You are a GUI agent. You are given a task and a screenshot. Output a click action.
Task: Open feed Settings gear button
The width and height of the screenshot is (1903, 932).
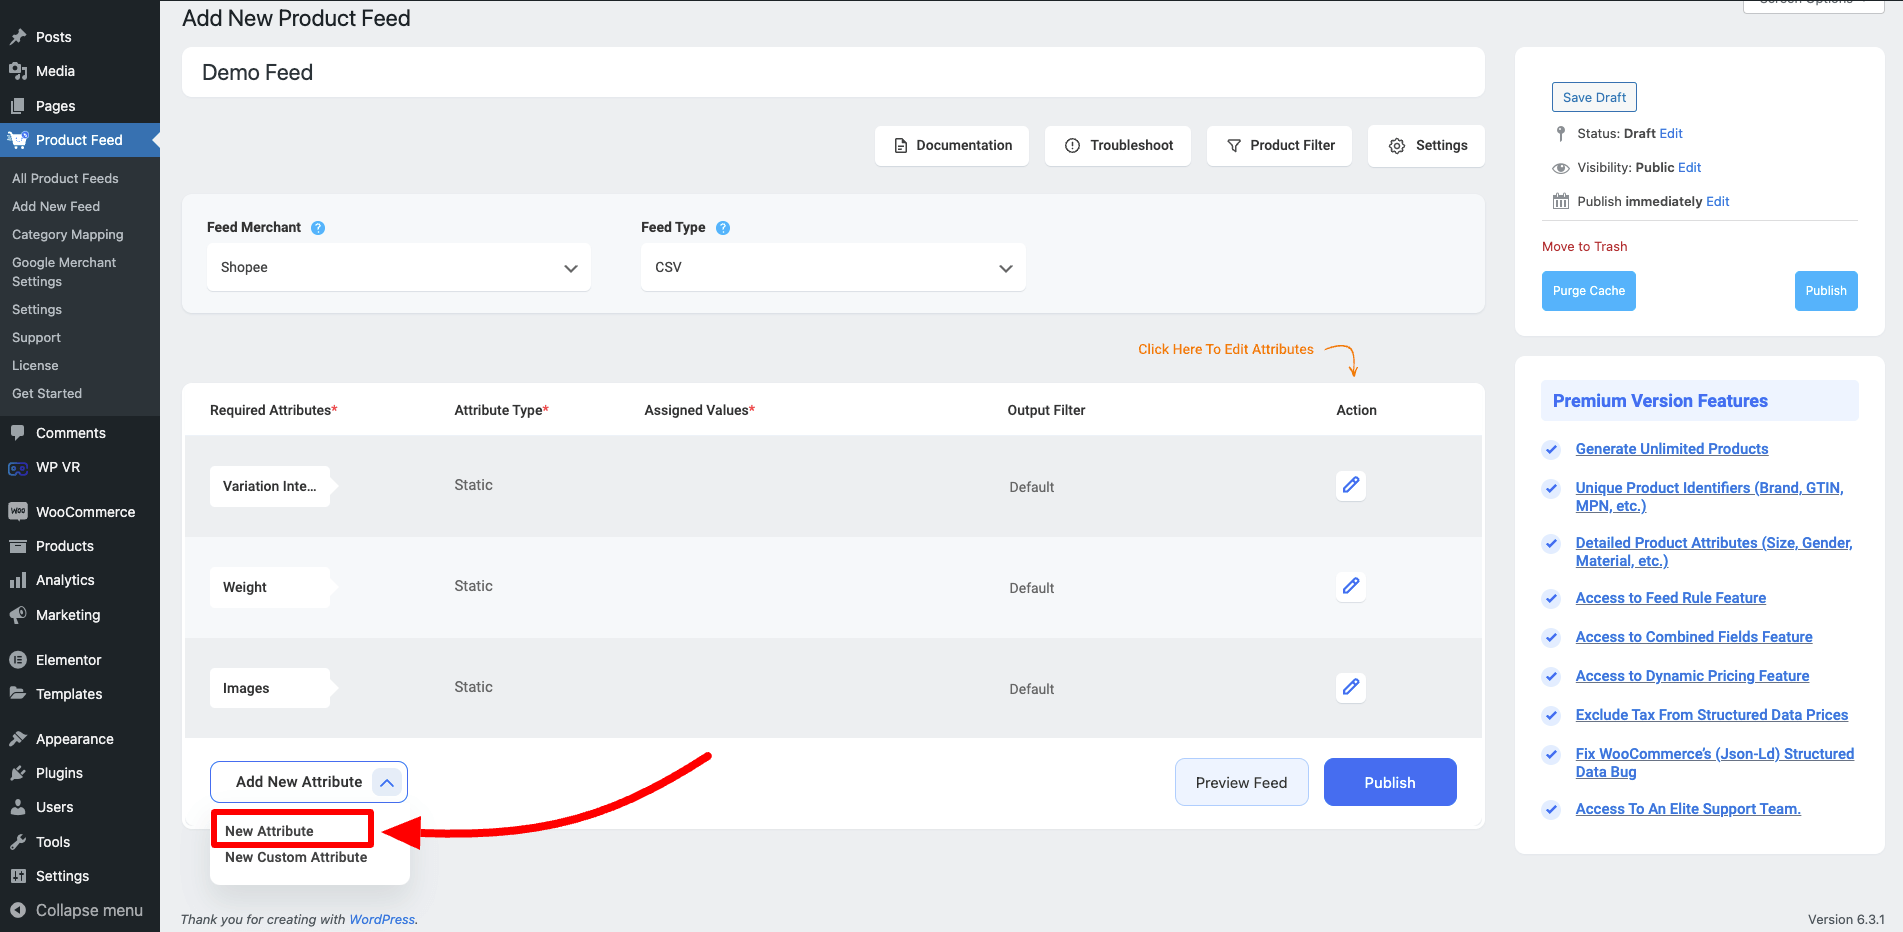(1426, 145)
